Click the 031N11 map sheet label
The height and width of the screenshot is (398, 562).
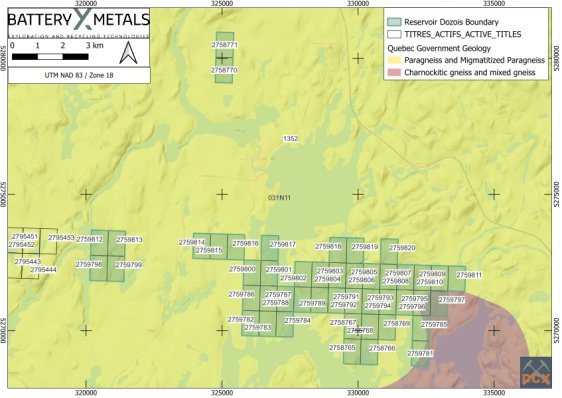click(x=279, y=198)
